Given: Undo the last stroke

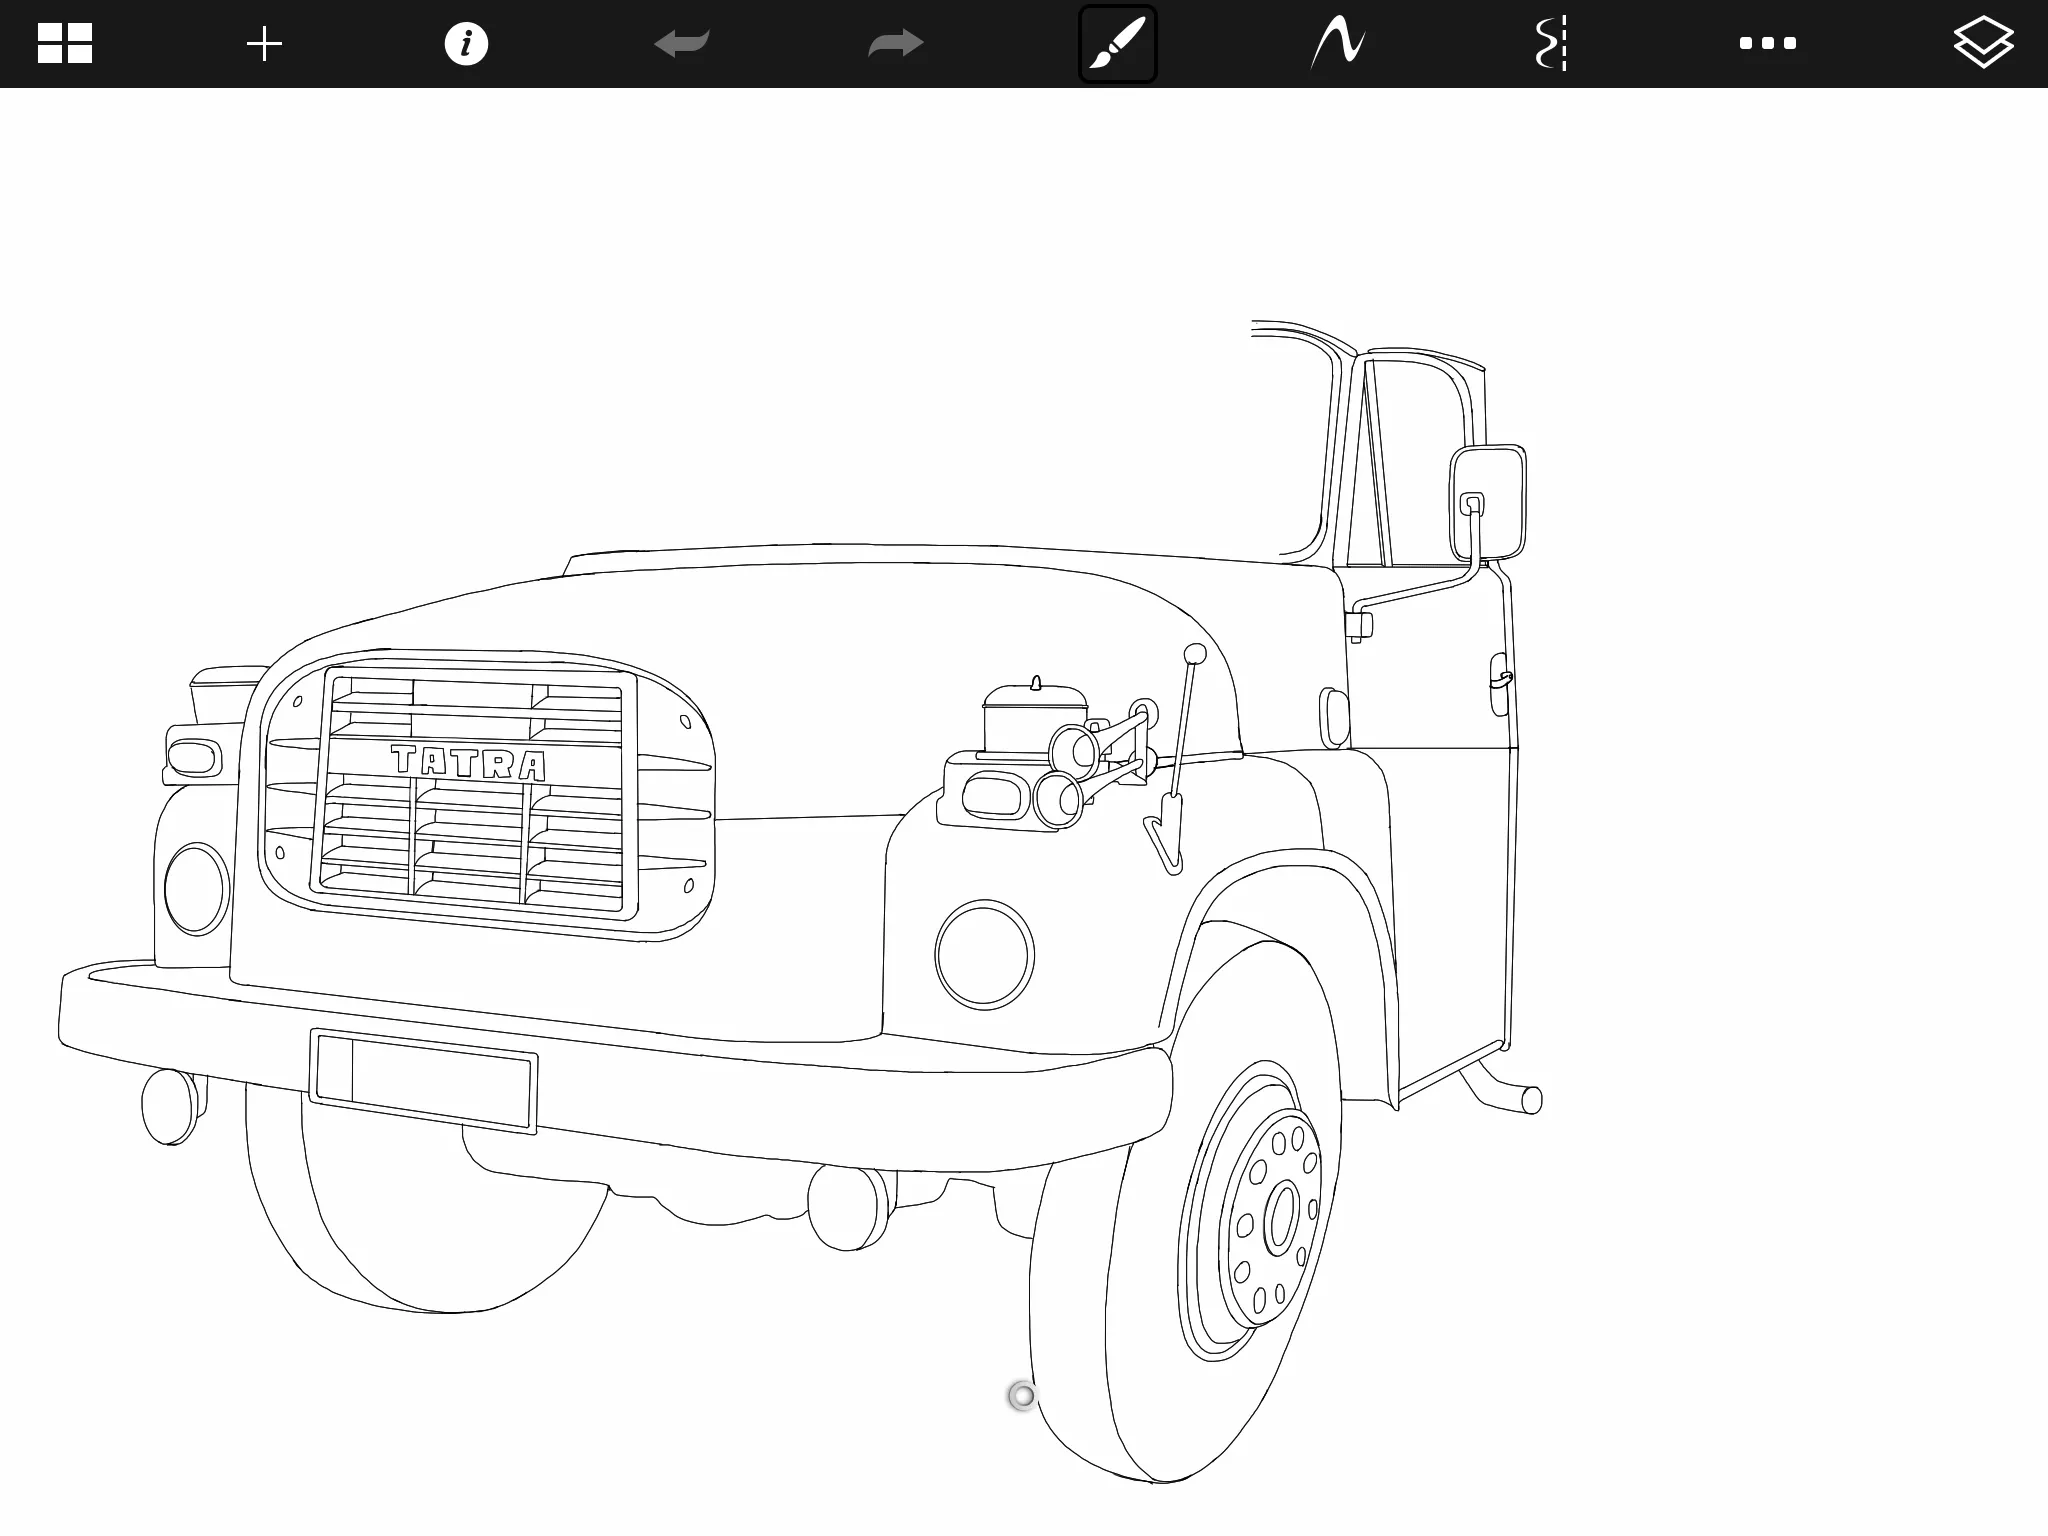Looking at the screenshot, I should [x=682, y=44].
